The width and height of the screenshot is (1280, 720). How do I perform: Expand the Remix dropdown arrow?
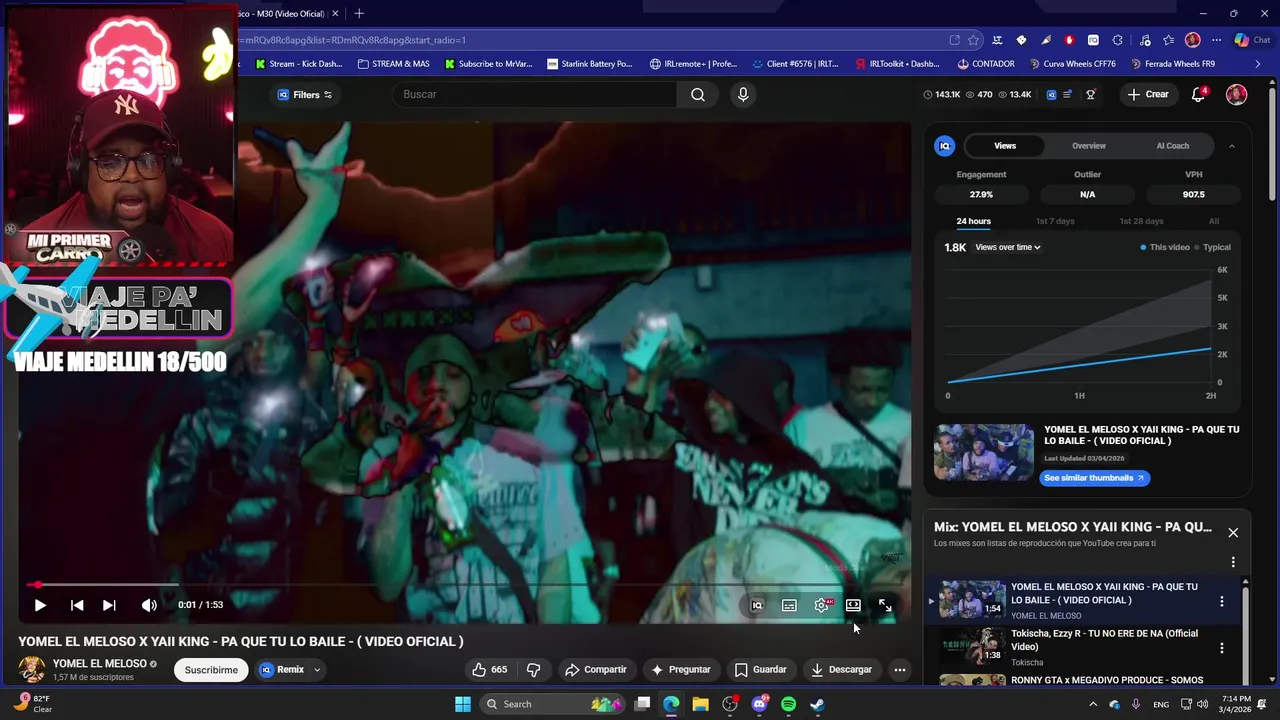[x=317, y=670]
